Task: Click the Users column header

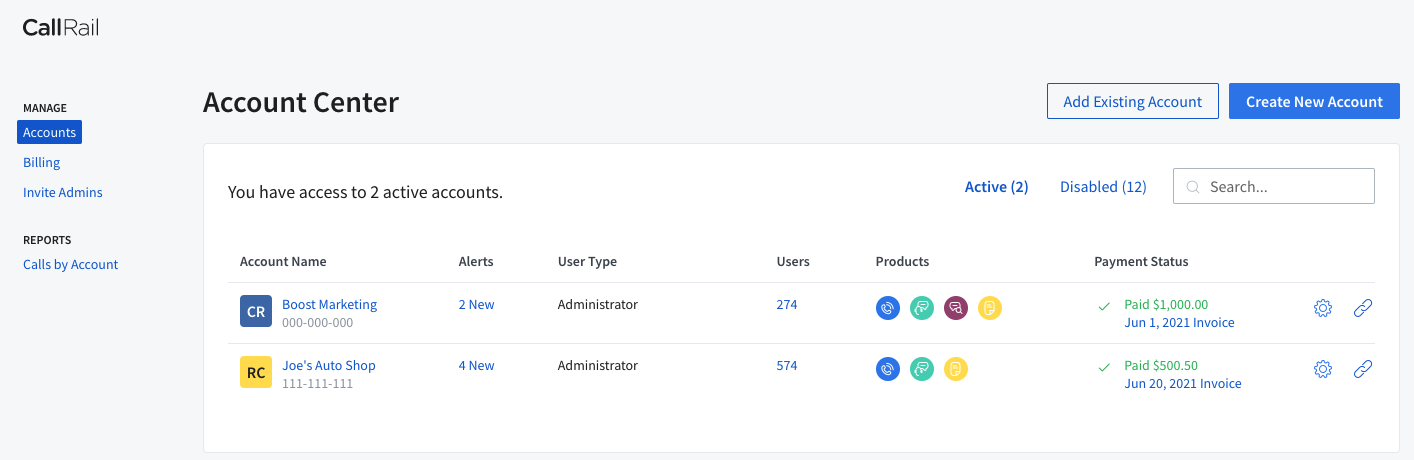Action: 793,261
